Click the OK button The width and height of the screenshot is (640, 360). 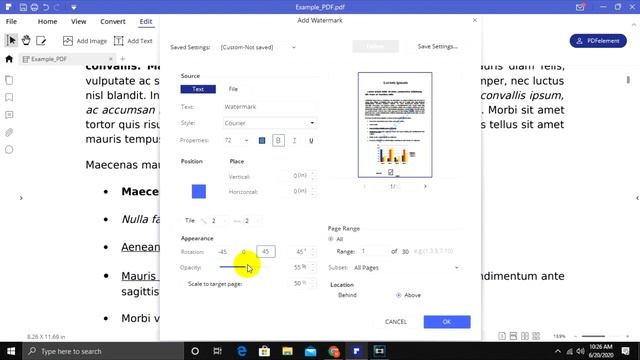[447, 322]
